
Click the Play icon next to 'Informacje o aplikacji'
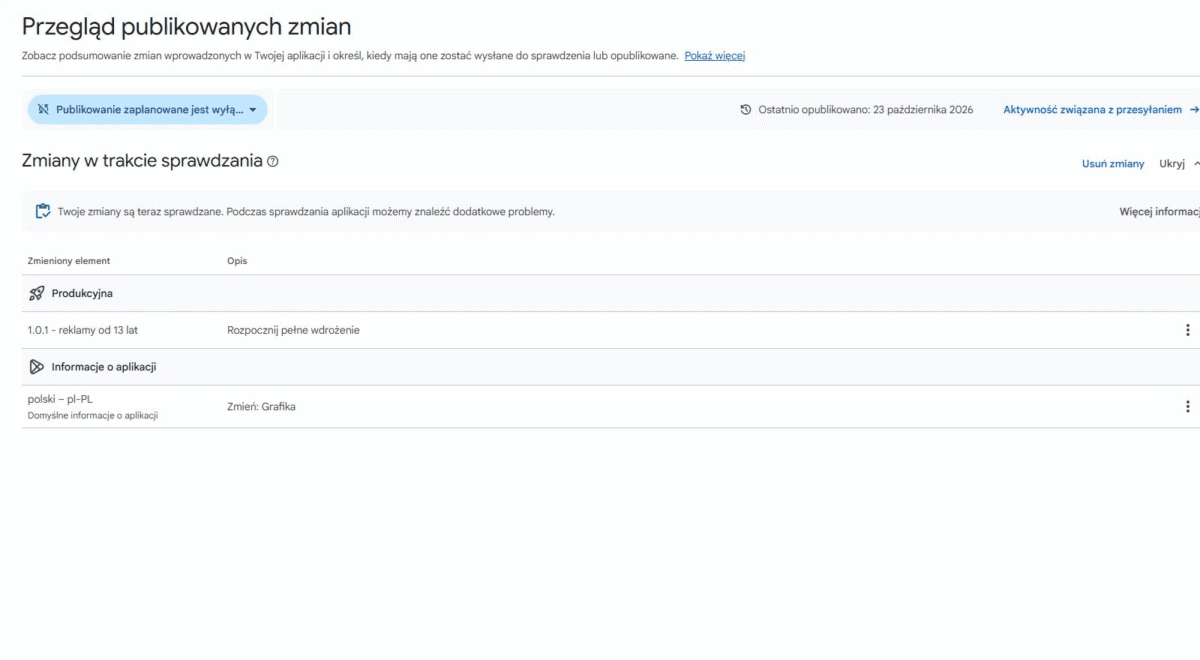[x=37, y=367]
